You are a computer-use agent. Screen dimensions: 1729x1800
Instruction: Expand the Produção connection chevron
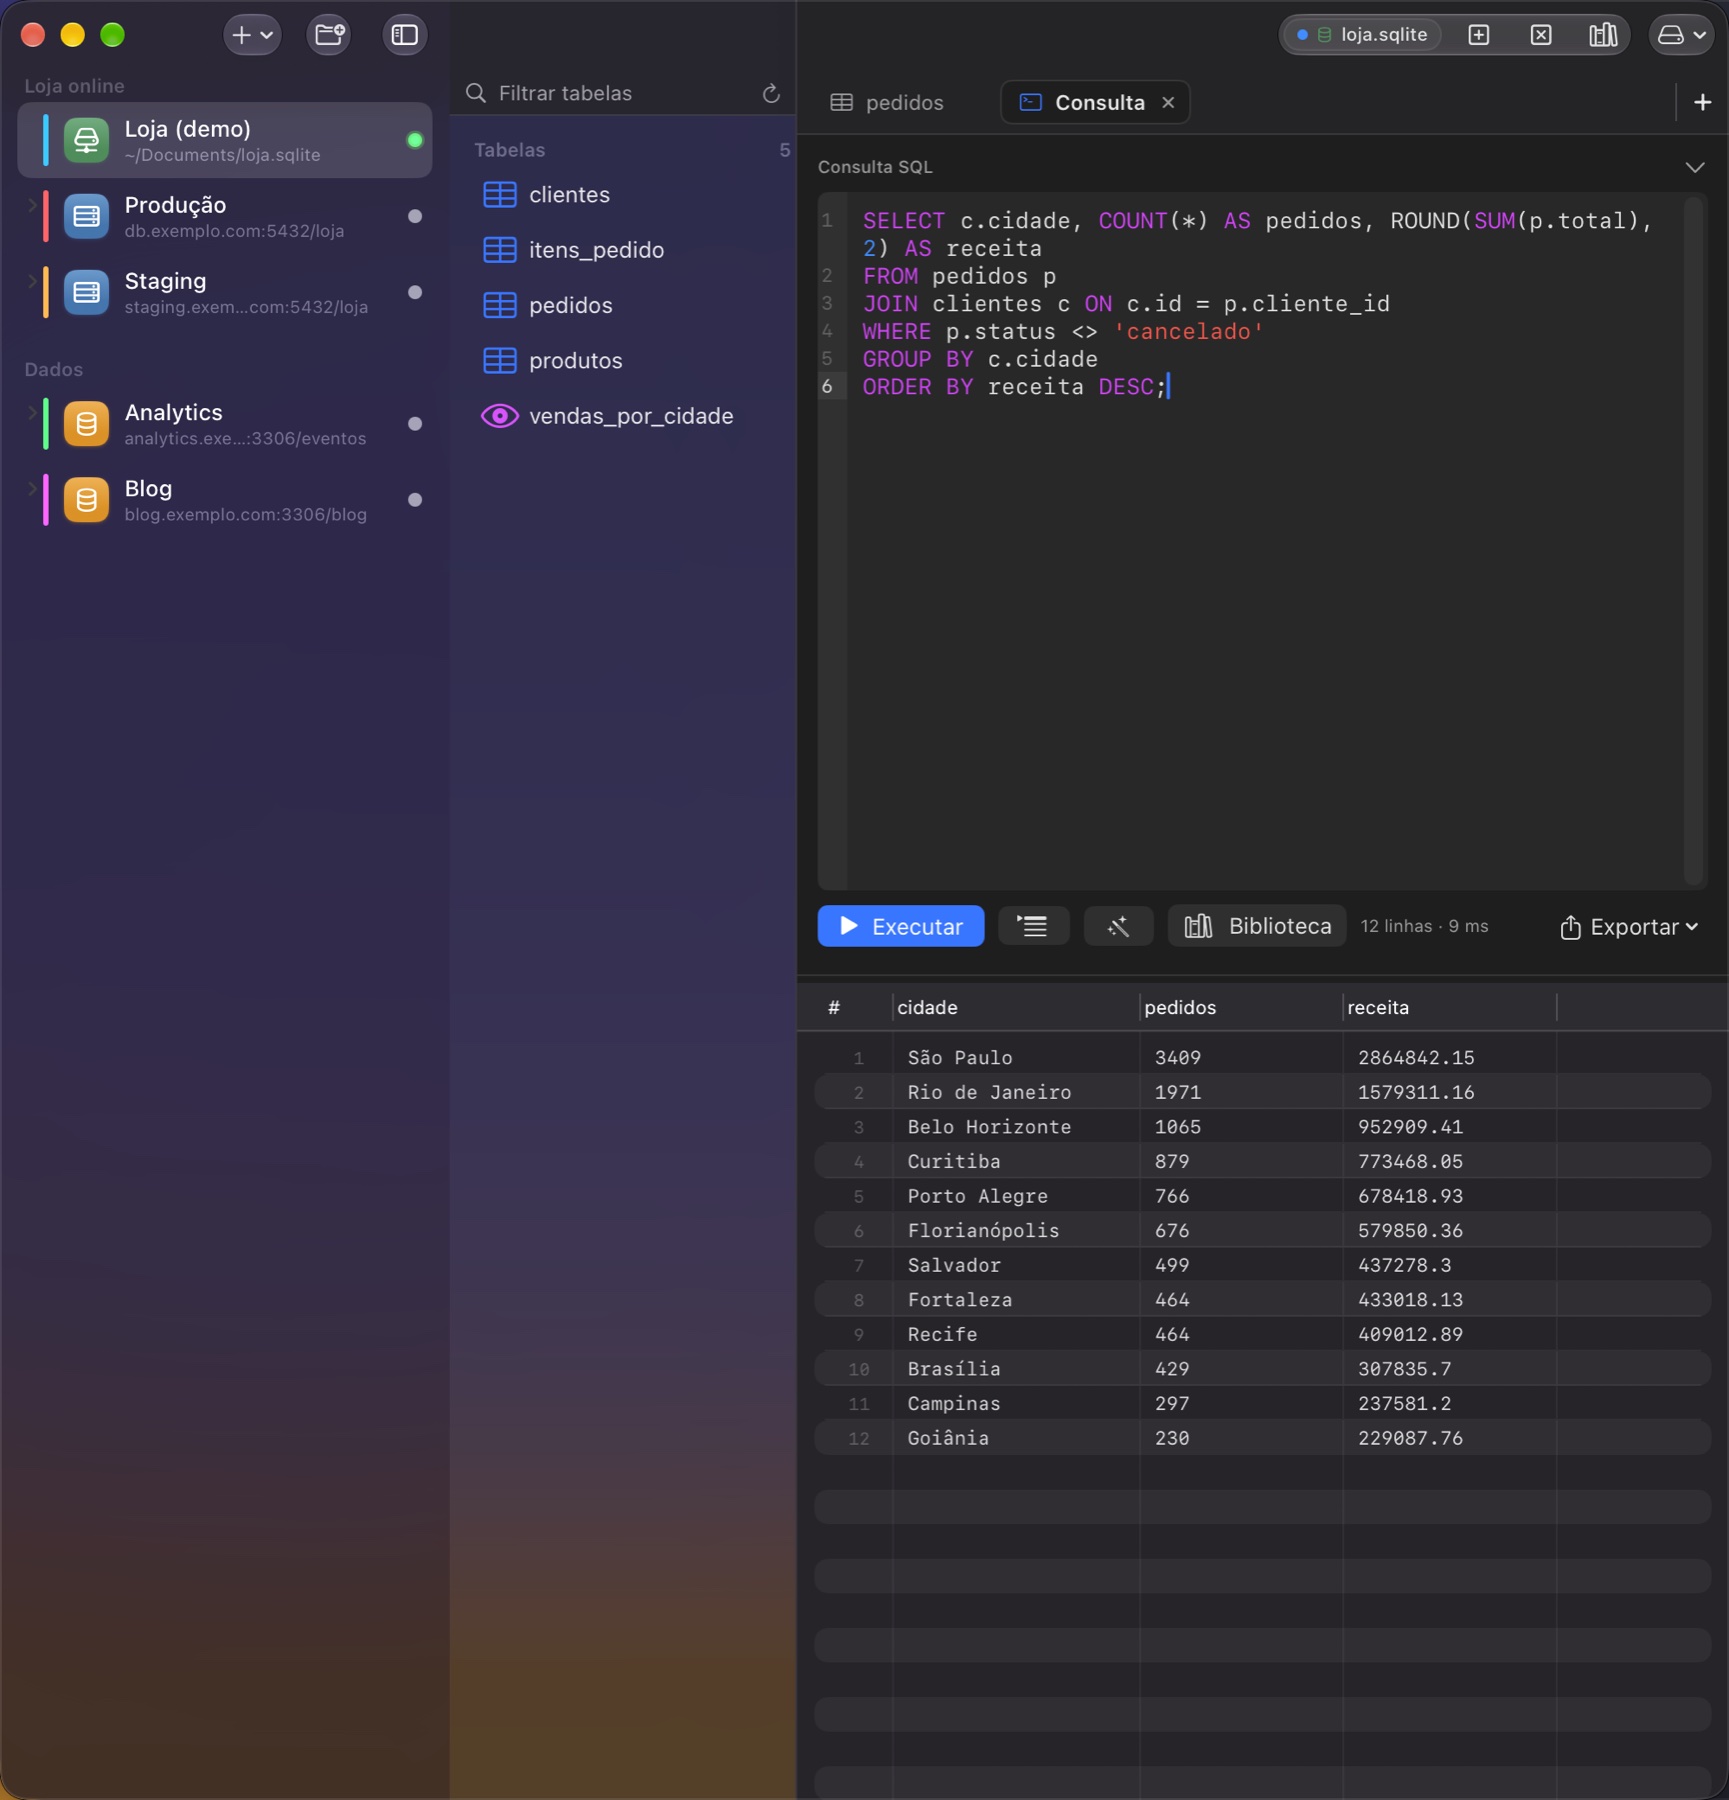(31, 205)
